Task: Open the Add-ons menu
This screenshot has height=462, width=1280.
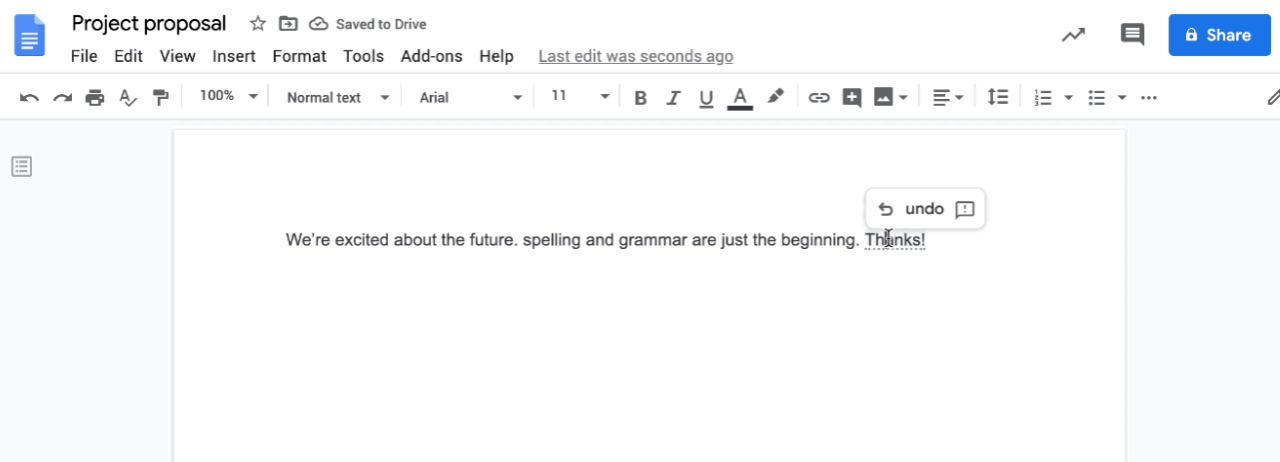Action: [431, 56]
